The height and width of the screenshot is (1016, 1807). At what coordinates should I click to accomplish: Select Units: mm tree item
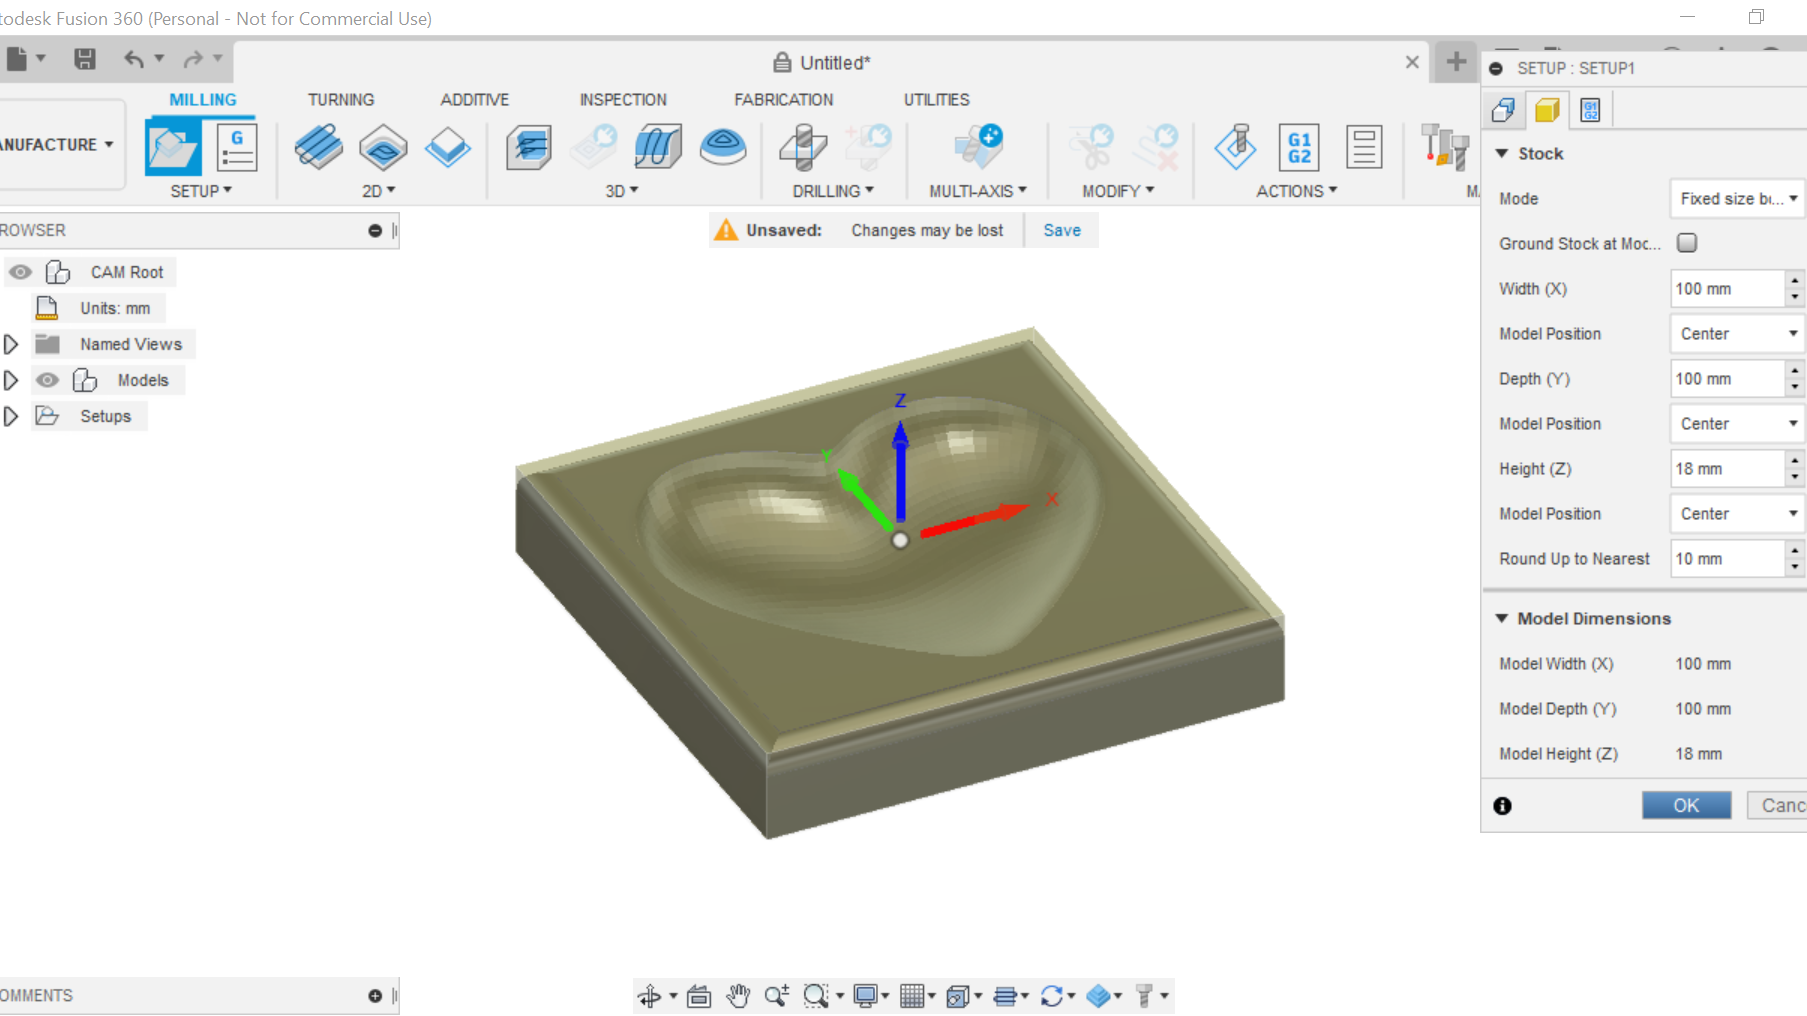tap(115, 308)
